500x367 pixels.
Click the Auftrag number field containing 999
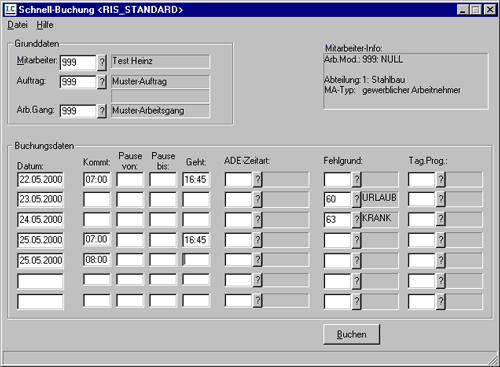pos(78,82)
